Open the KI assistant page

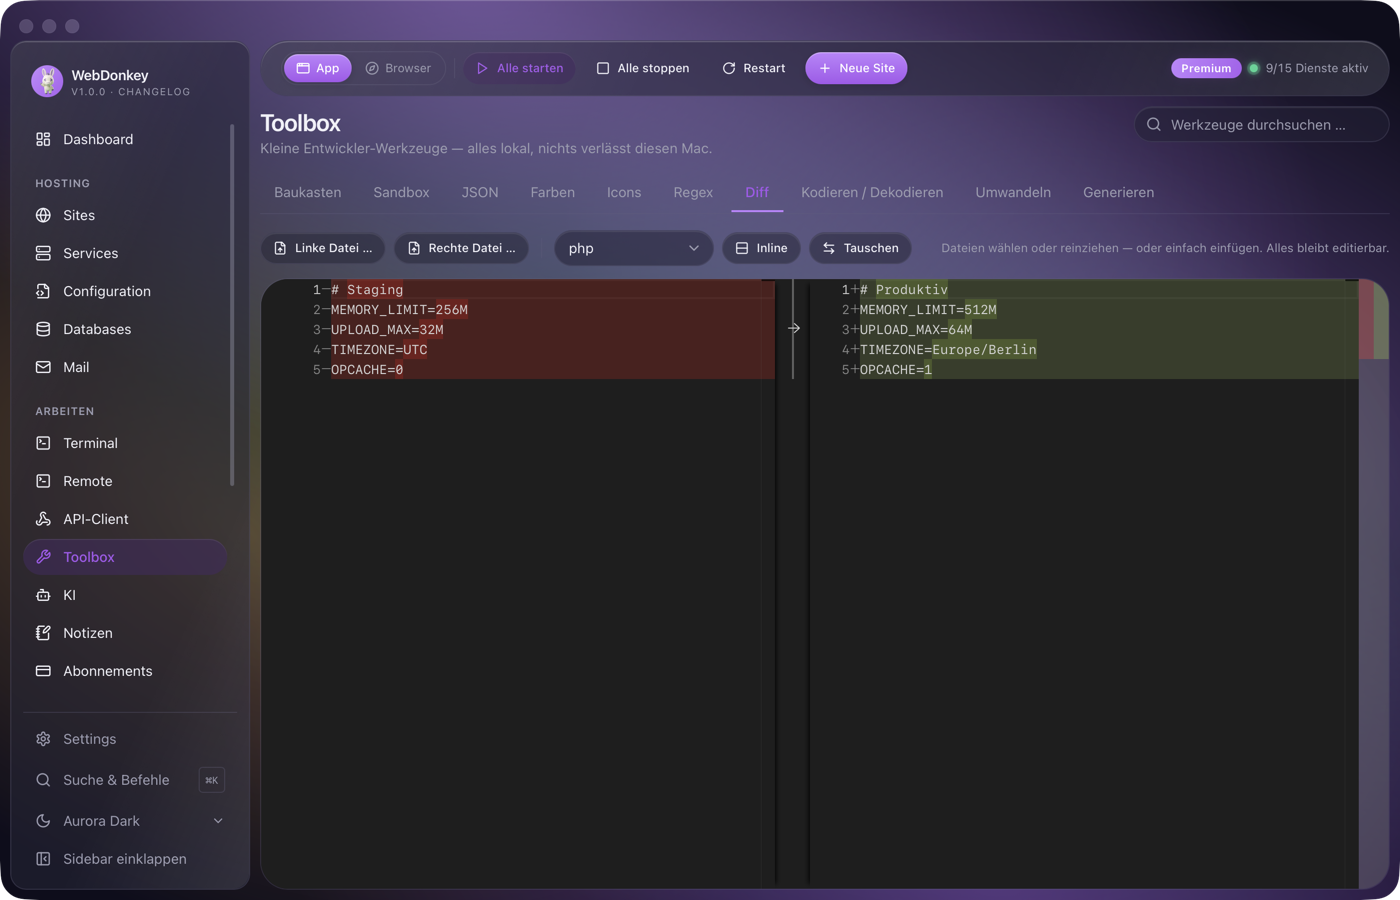[x=126, y=595]
